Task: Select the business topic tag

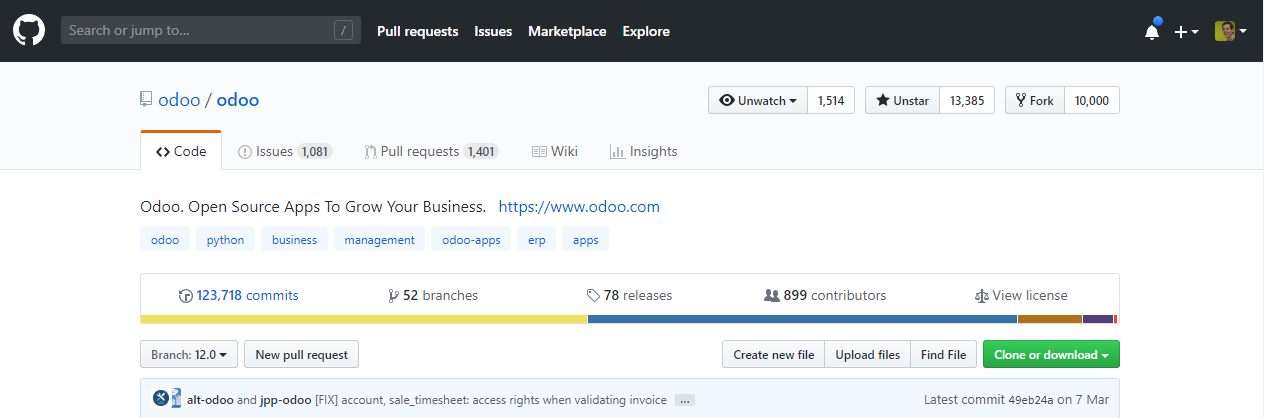Action: tap(294, 239)
